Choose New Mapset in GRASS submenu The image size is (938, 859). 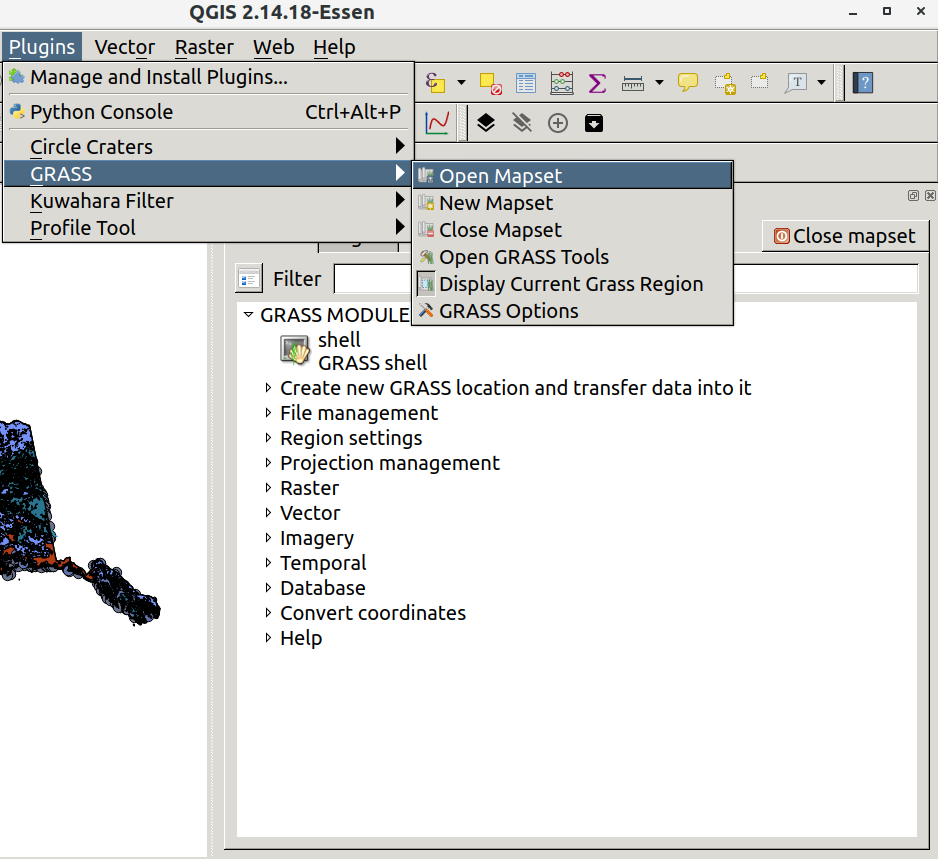tap(572, 203)
